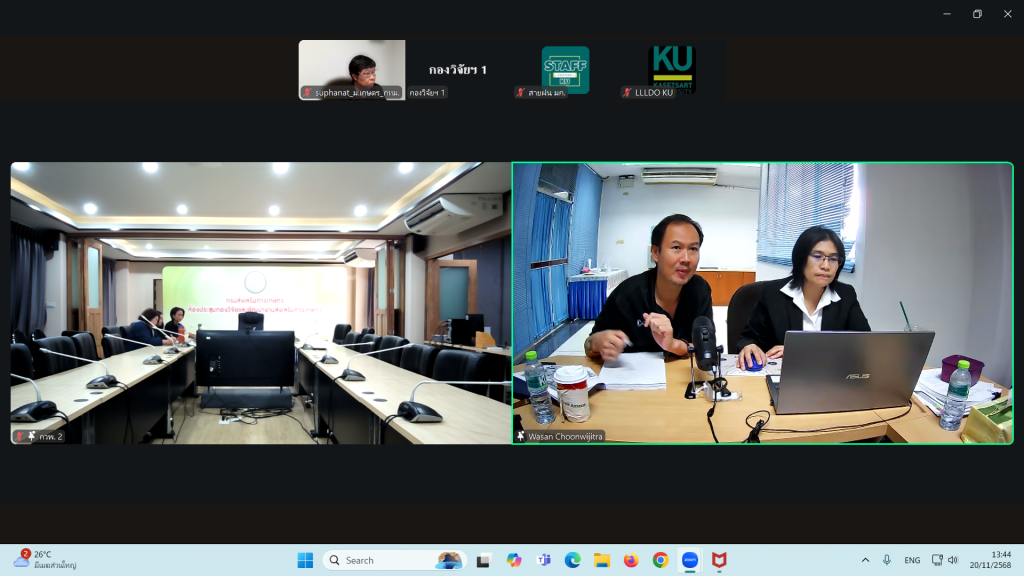Open Microsoft Teams taskbar icon

544,560
